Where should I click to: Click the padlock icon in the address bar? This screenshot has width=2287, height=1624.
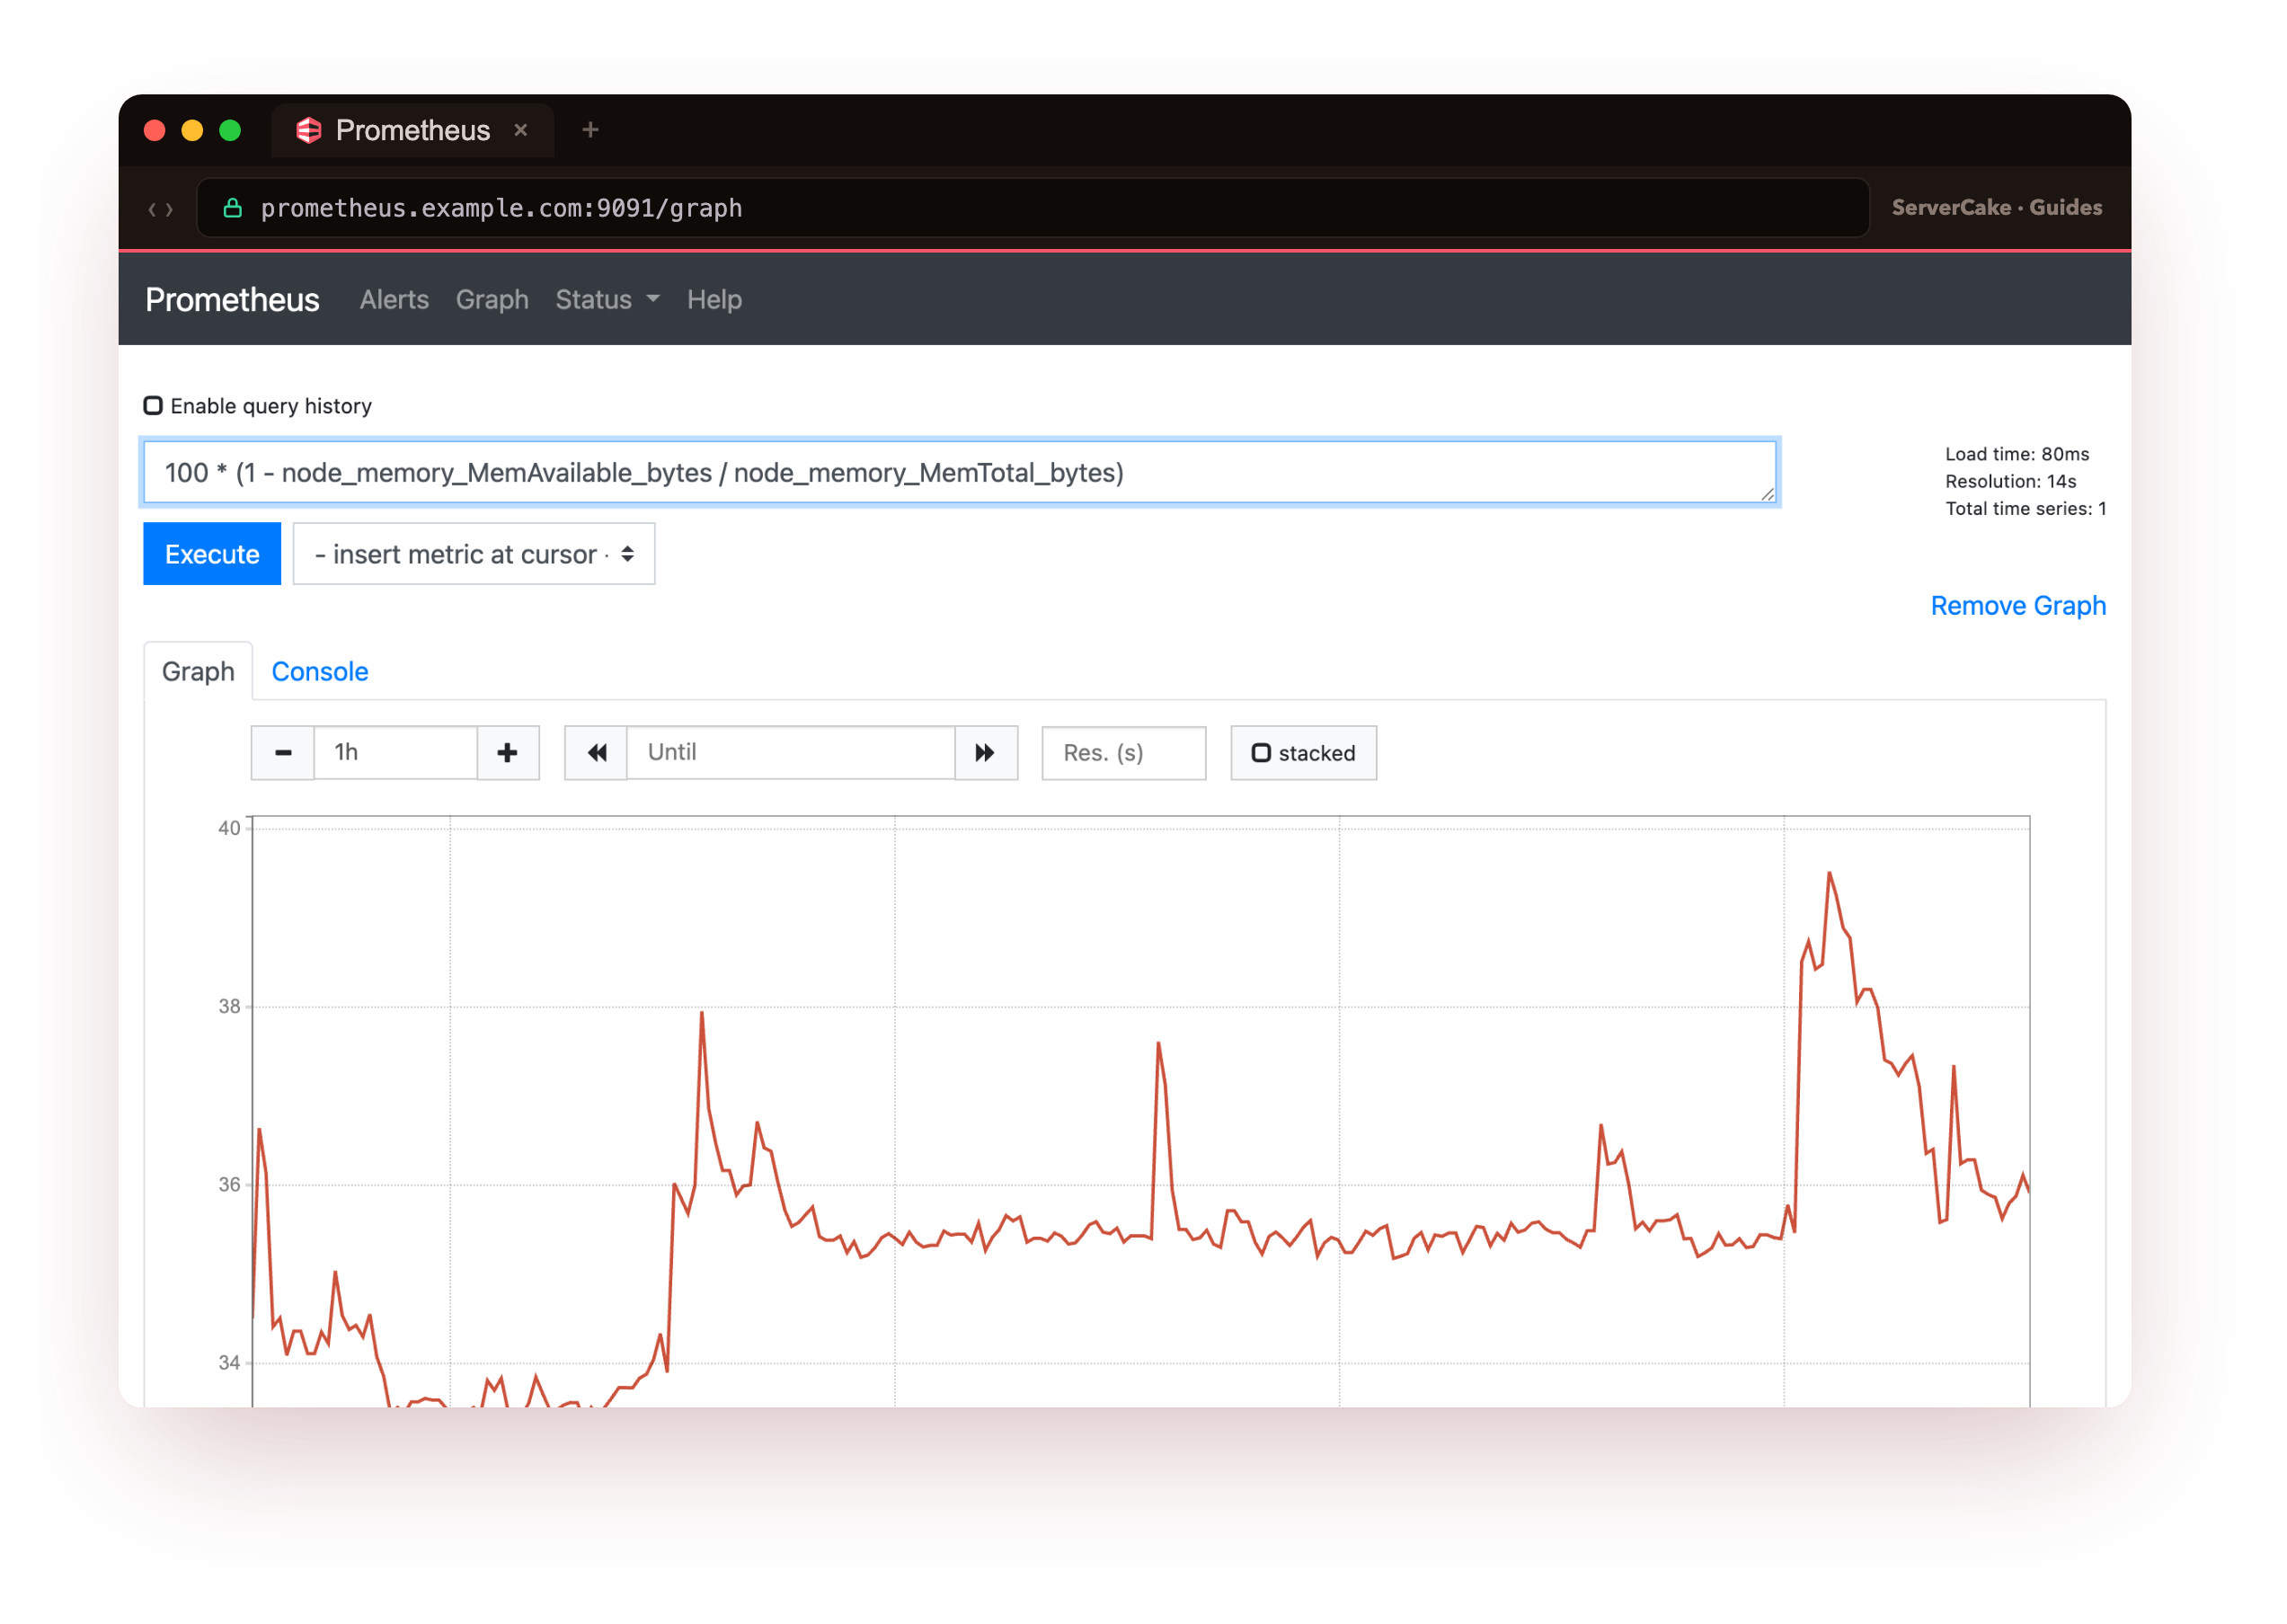pos(233,208)
